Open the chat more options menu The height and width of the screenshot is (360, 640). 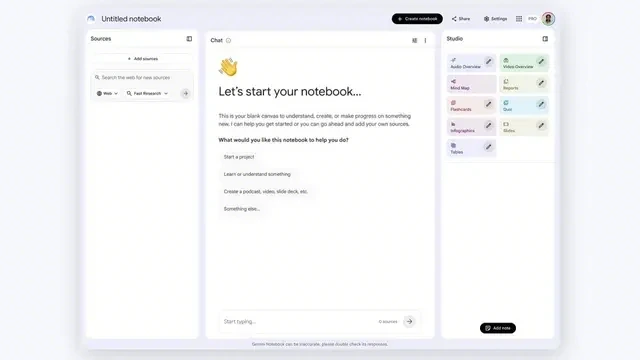[x=425, y=40]
